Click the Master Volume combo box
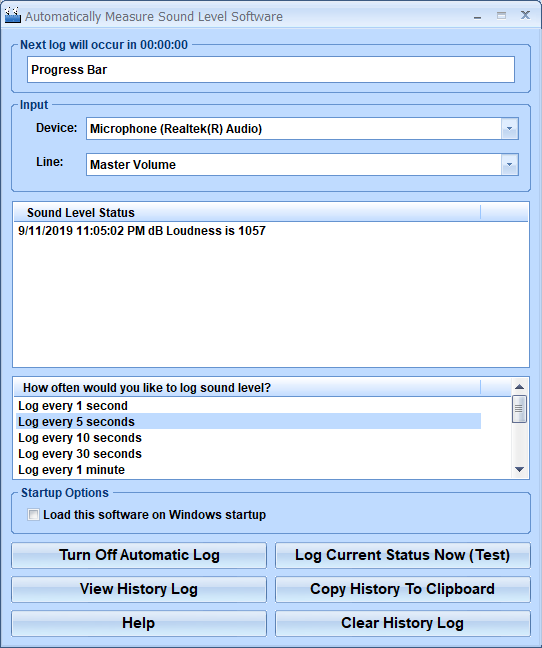Image resolution: width=542 pixels, height=648 pixels. (x=302, y=164)
